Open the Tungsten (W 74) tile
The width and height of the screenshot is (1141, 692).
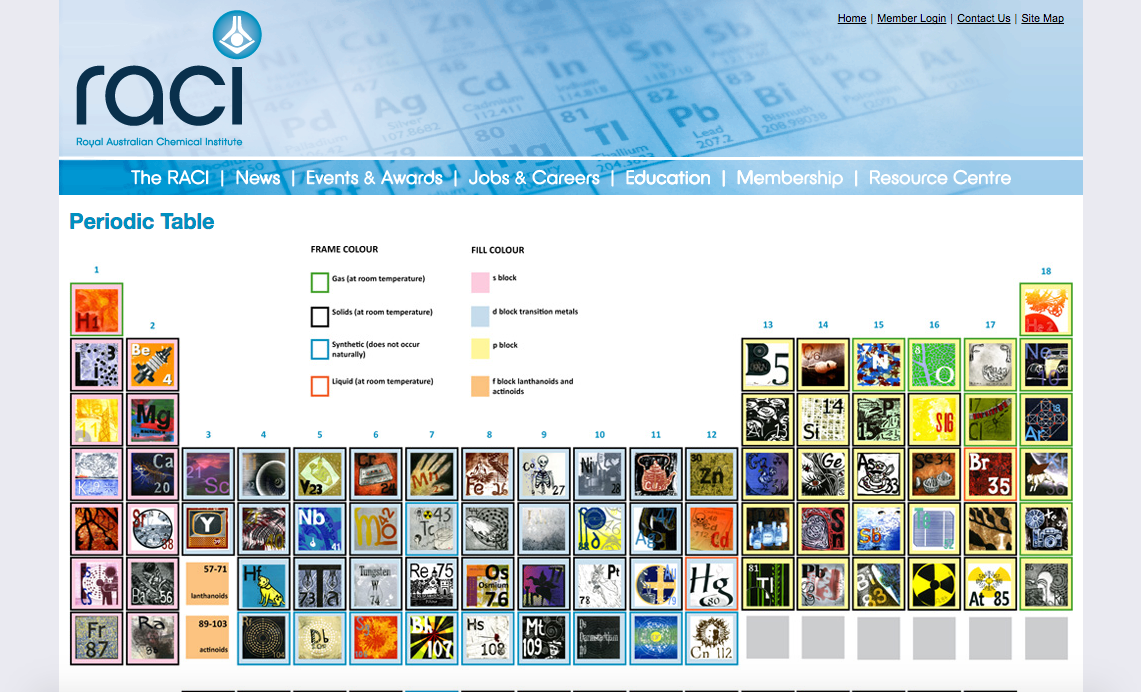(x=375, y=583)
